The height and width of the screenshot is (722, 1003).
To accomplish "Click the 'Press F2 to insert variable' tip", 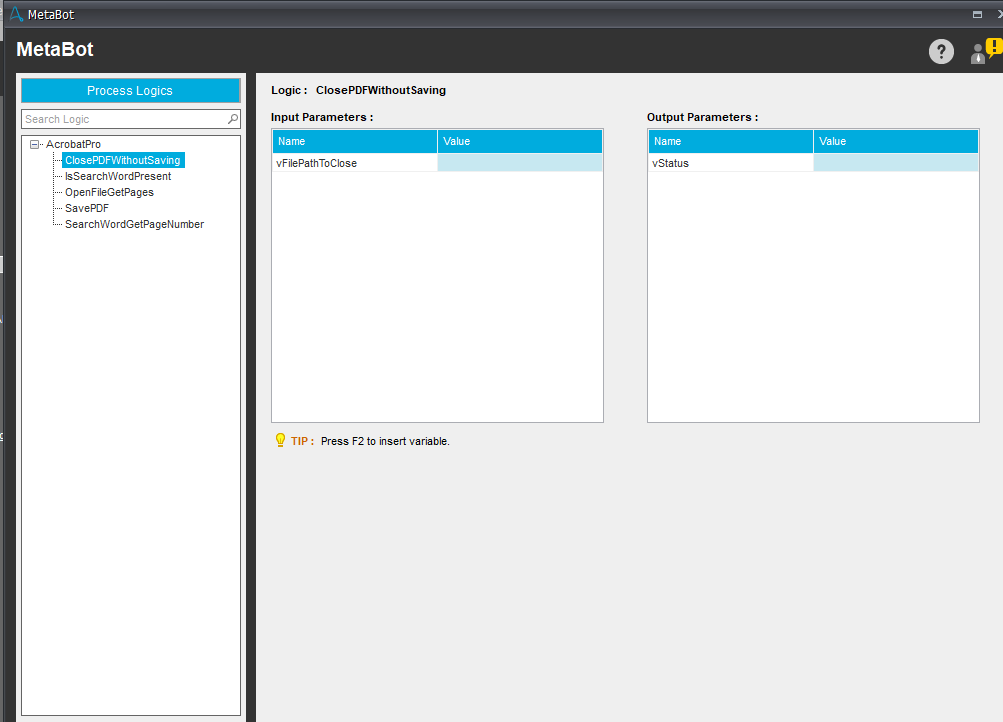I will 385,441.
